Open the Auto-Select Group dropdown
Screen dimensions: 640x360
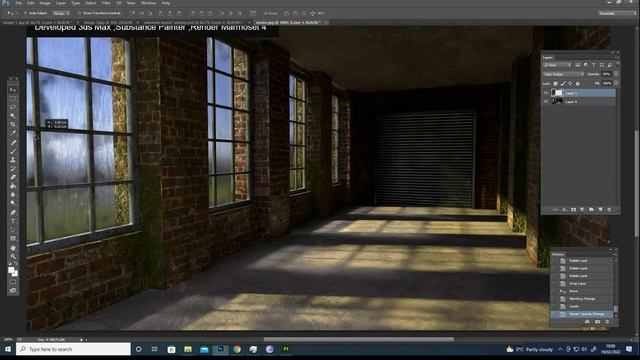pyautogui.click(x=60, y=13)
